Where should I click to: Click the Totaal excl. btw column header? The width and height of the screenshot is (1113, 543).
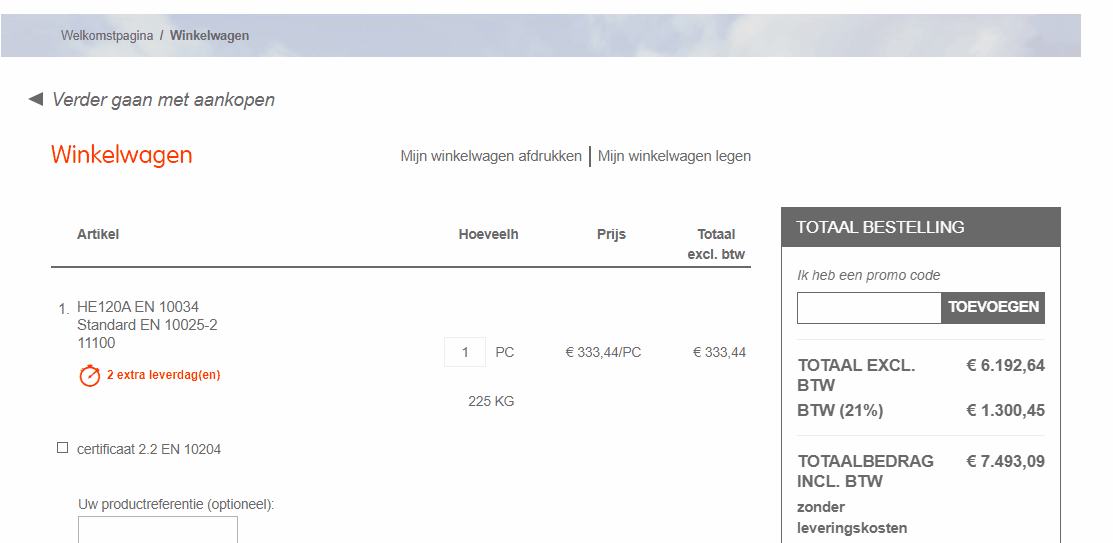[x=716, y=244]
